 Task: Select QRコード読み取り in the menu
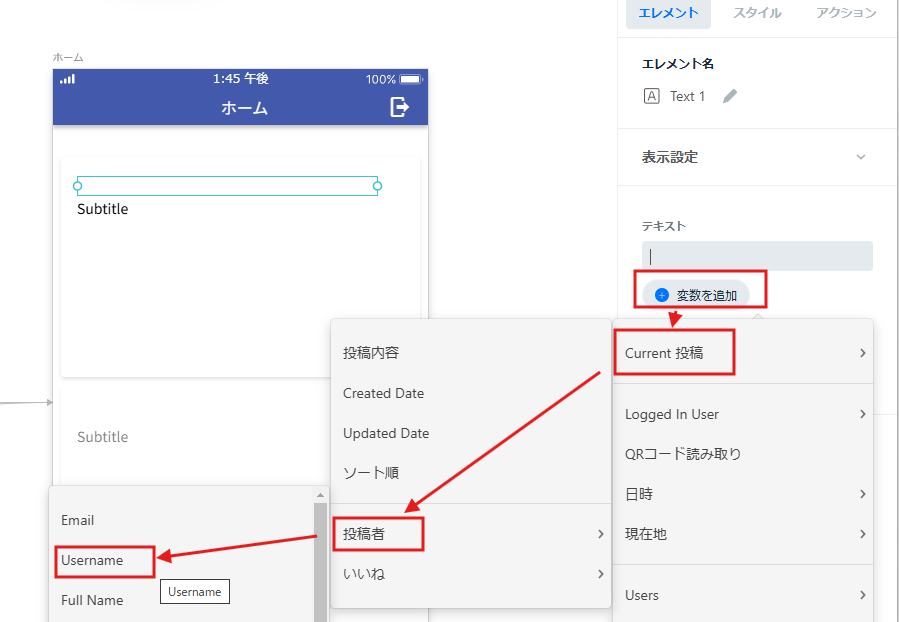pyautogui.click(x=742, y=454)
